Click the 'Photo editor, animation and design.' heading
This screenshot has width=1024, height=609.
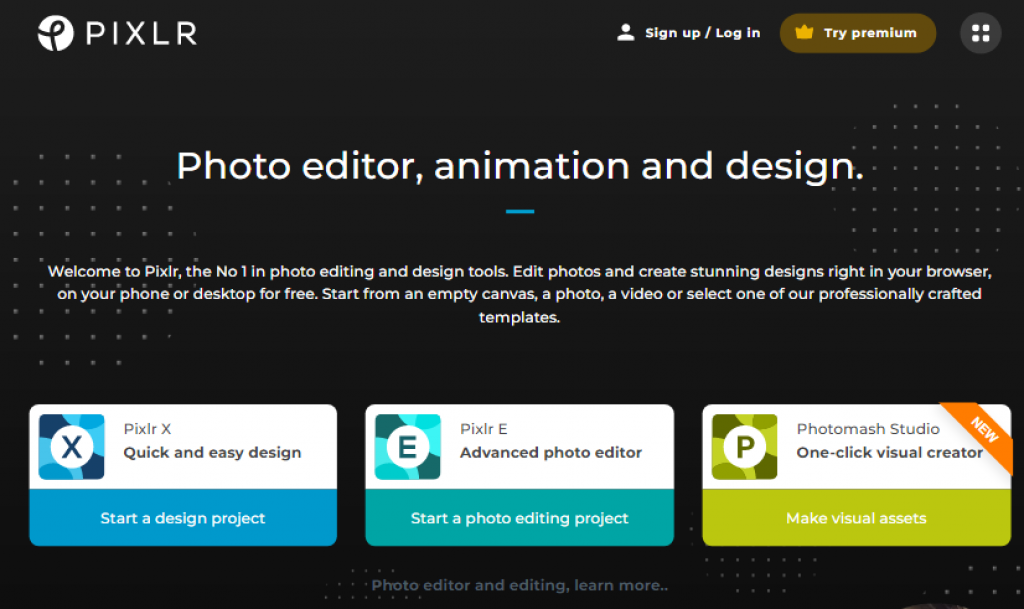[520, 166]
